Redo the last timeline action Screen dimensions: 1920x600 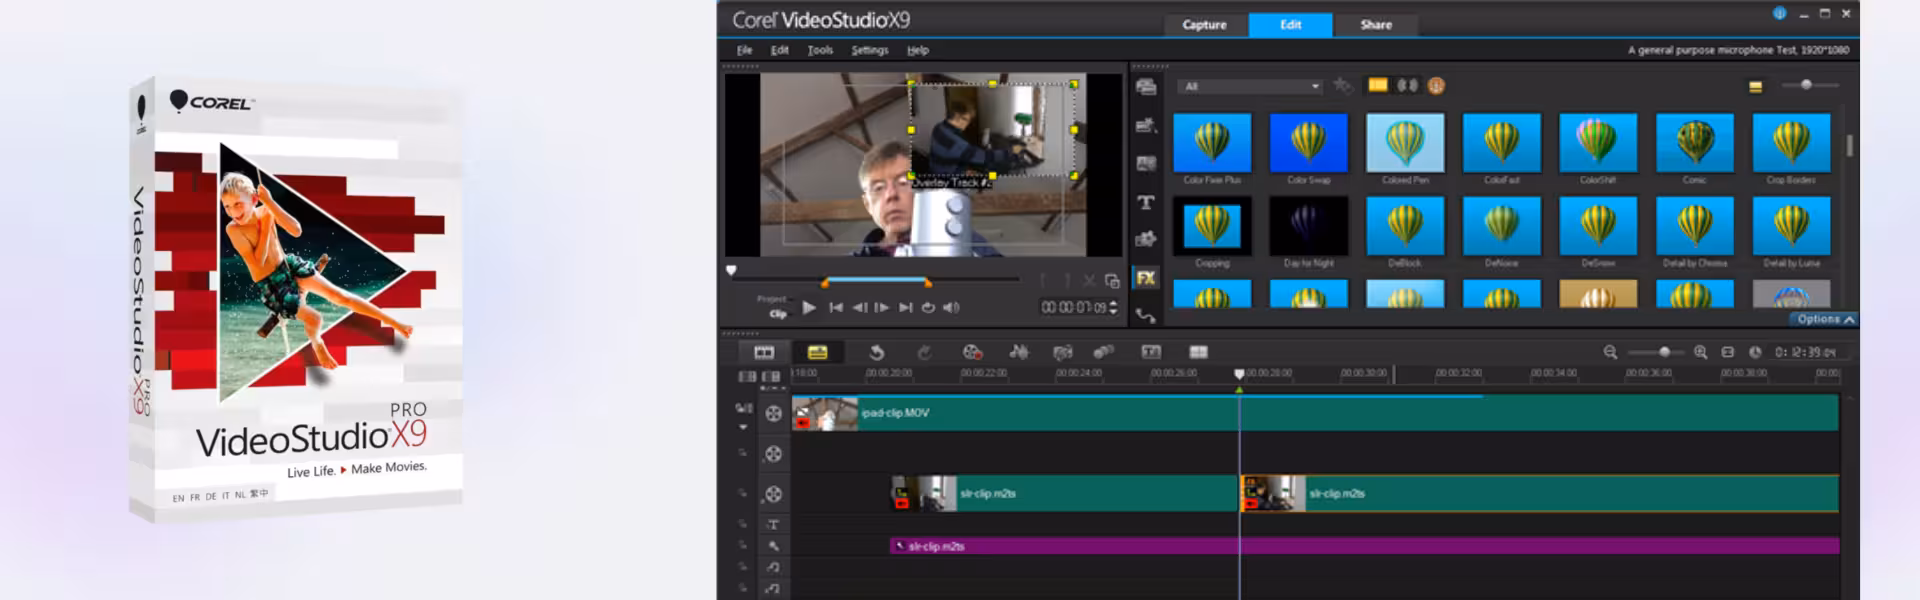coord(924,352)
